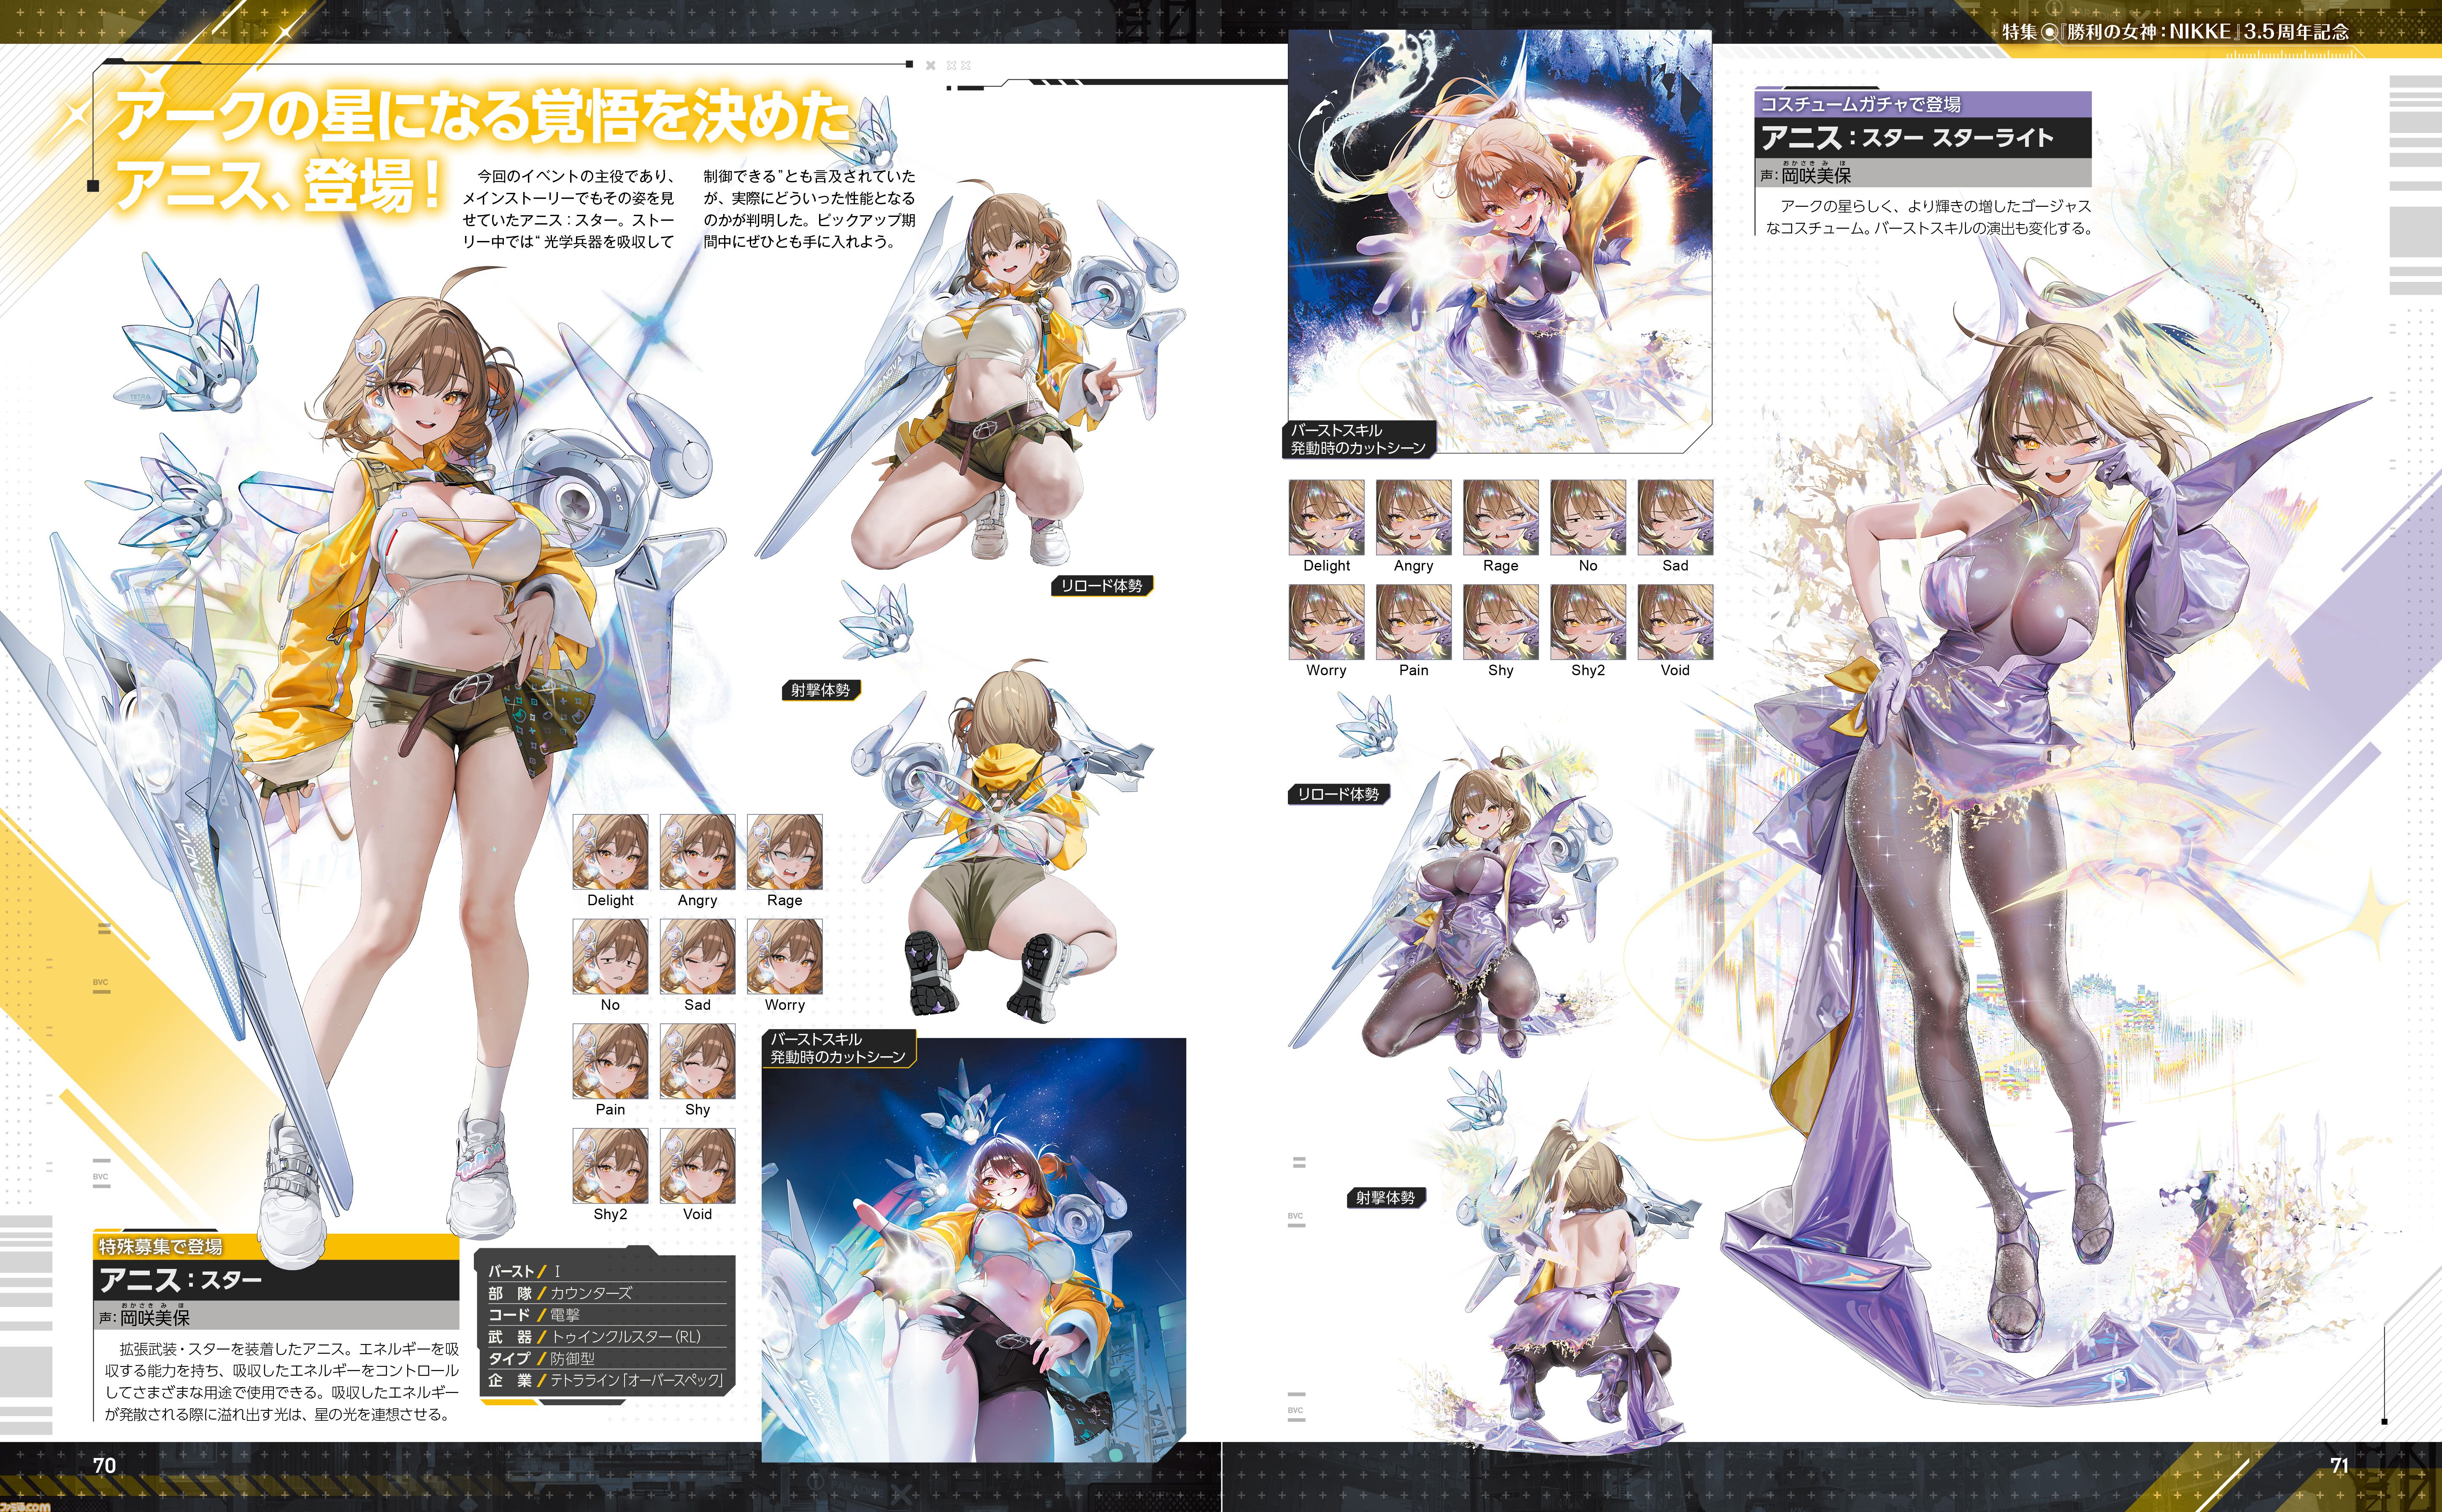The height and width of the screenshot is (1512, 2442).
Task: Click the タイプ / 防御型 stats row
Action: (607, 1359)
